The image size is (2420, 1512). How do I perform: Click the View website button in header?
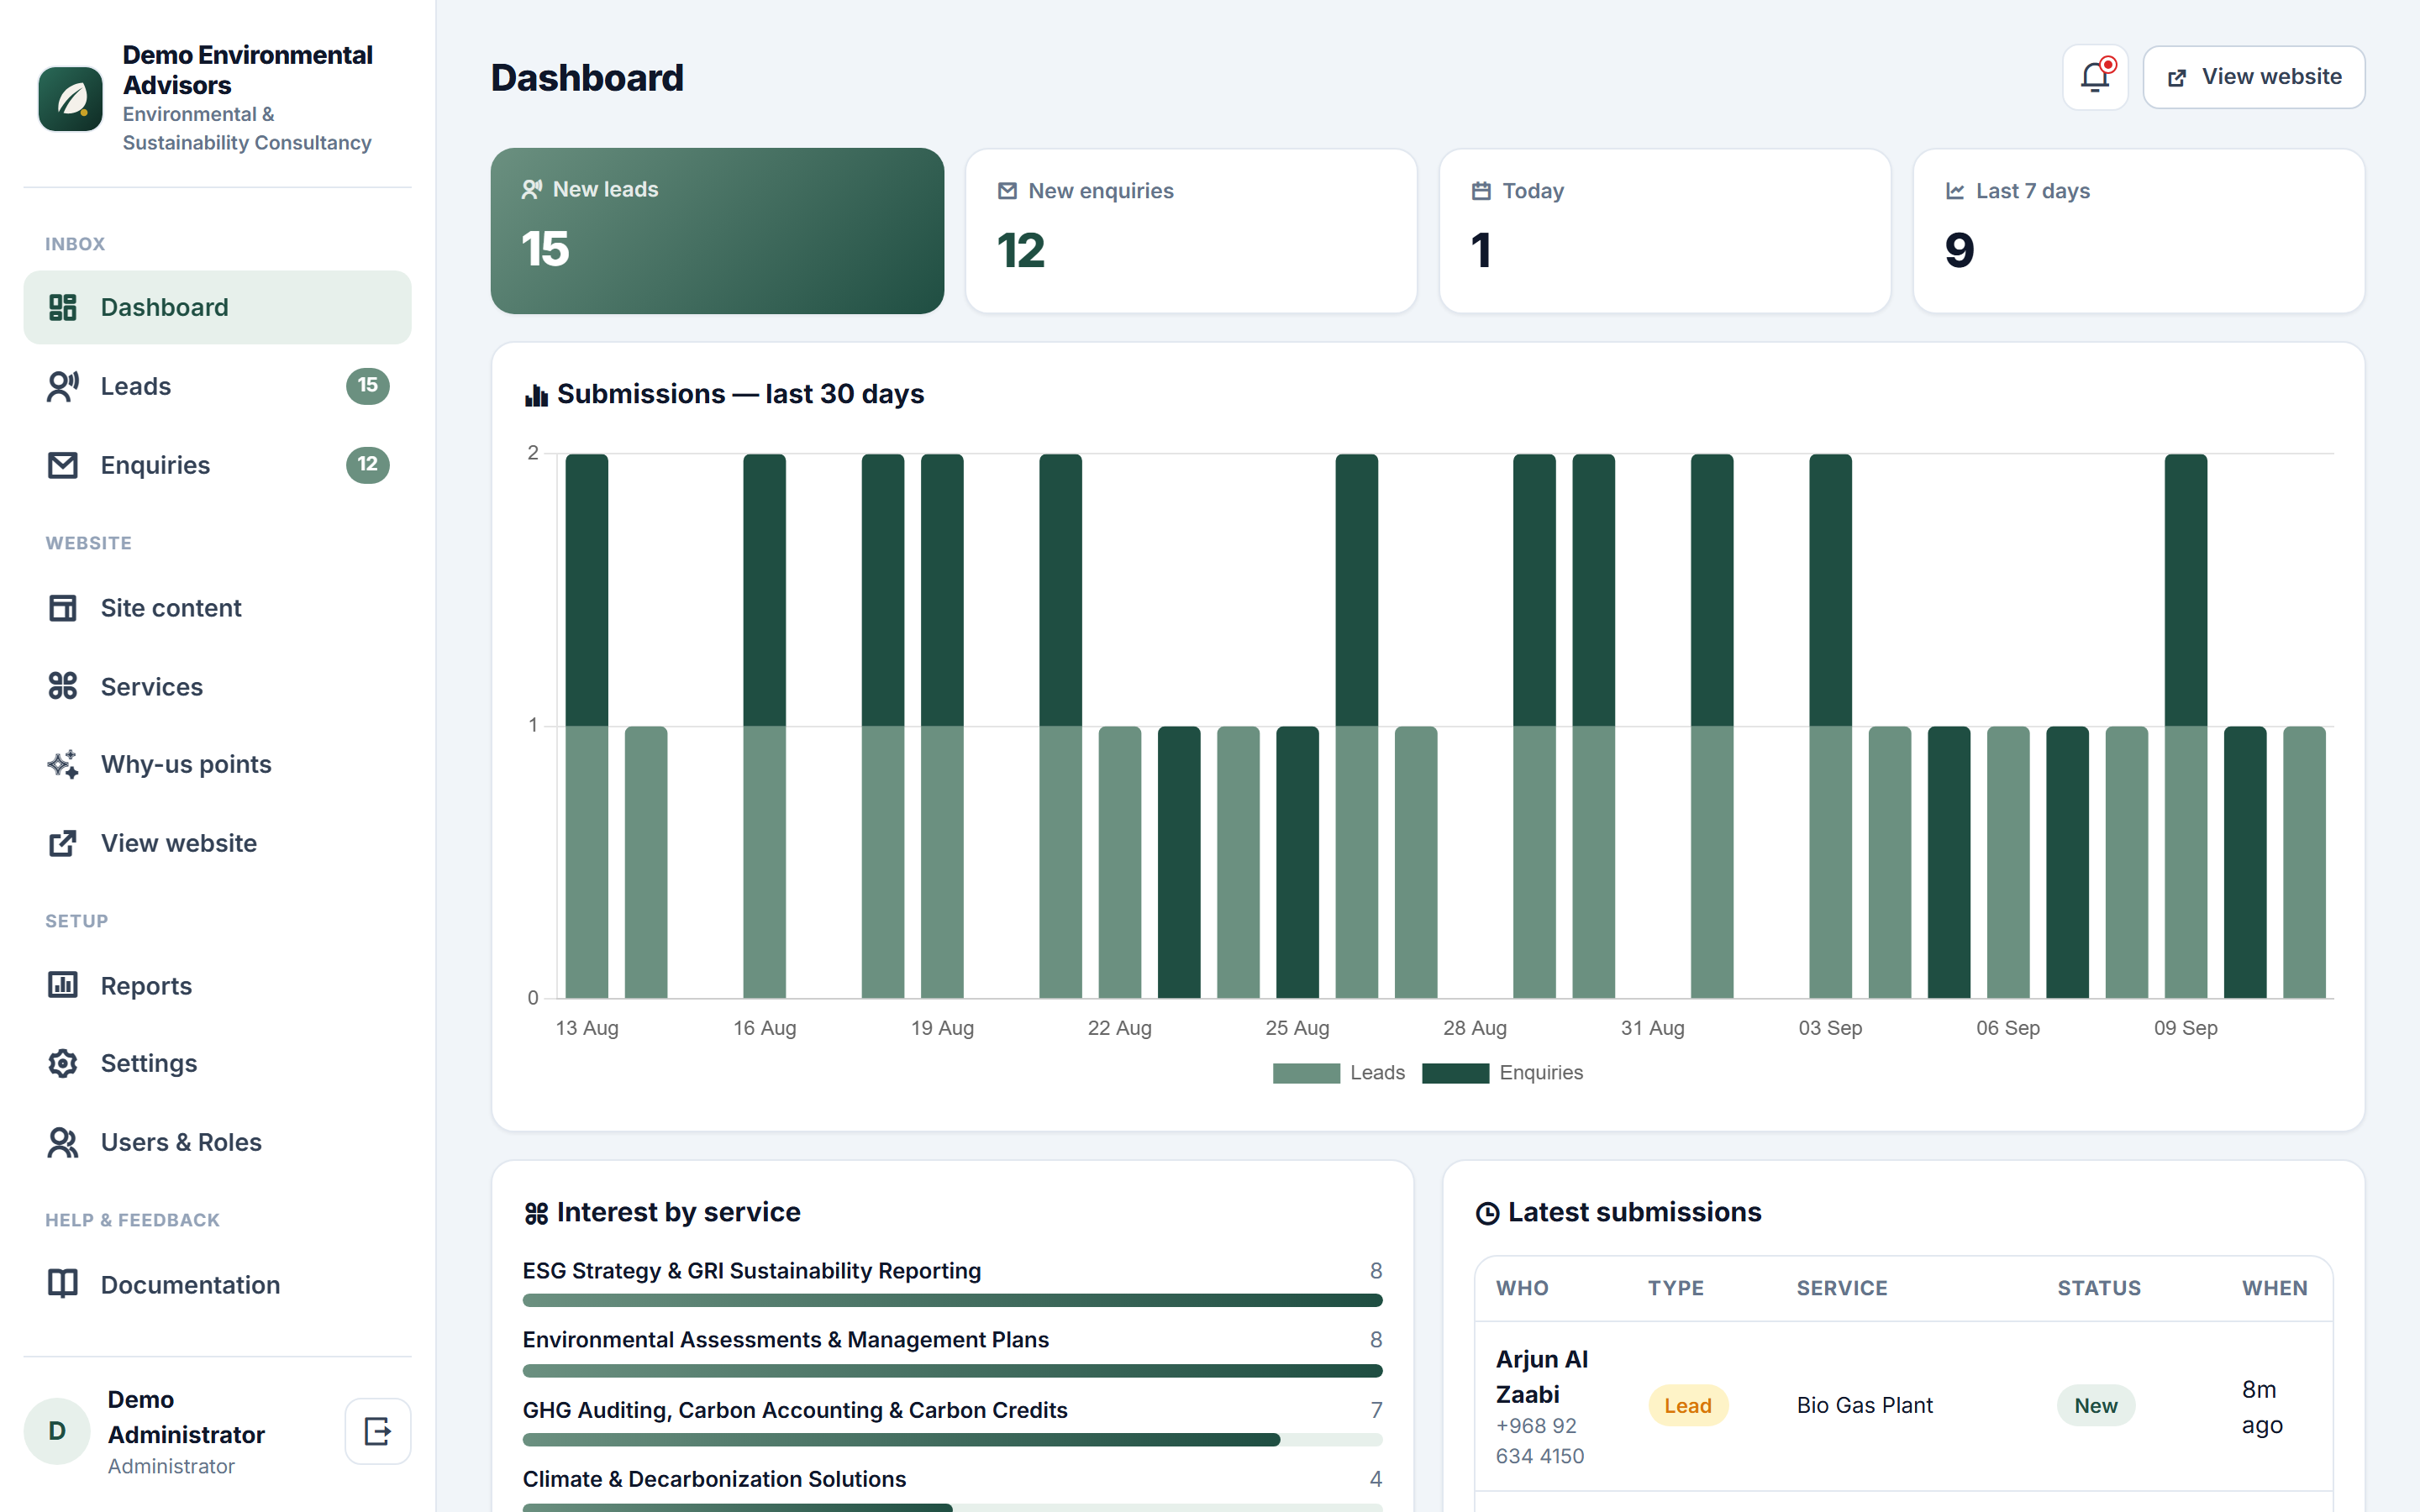pos(2253,77)
